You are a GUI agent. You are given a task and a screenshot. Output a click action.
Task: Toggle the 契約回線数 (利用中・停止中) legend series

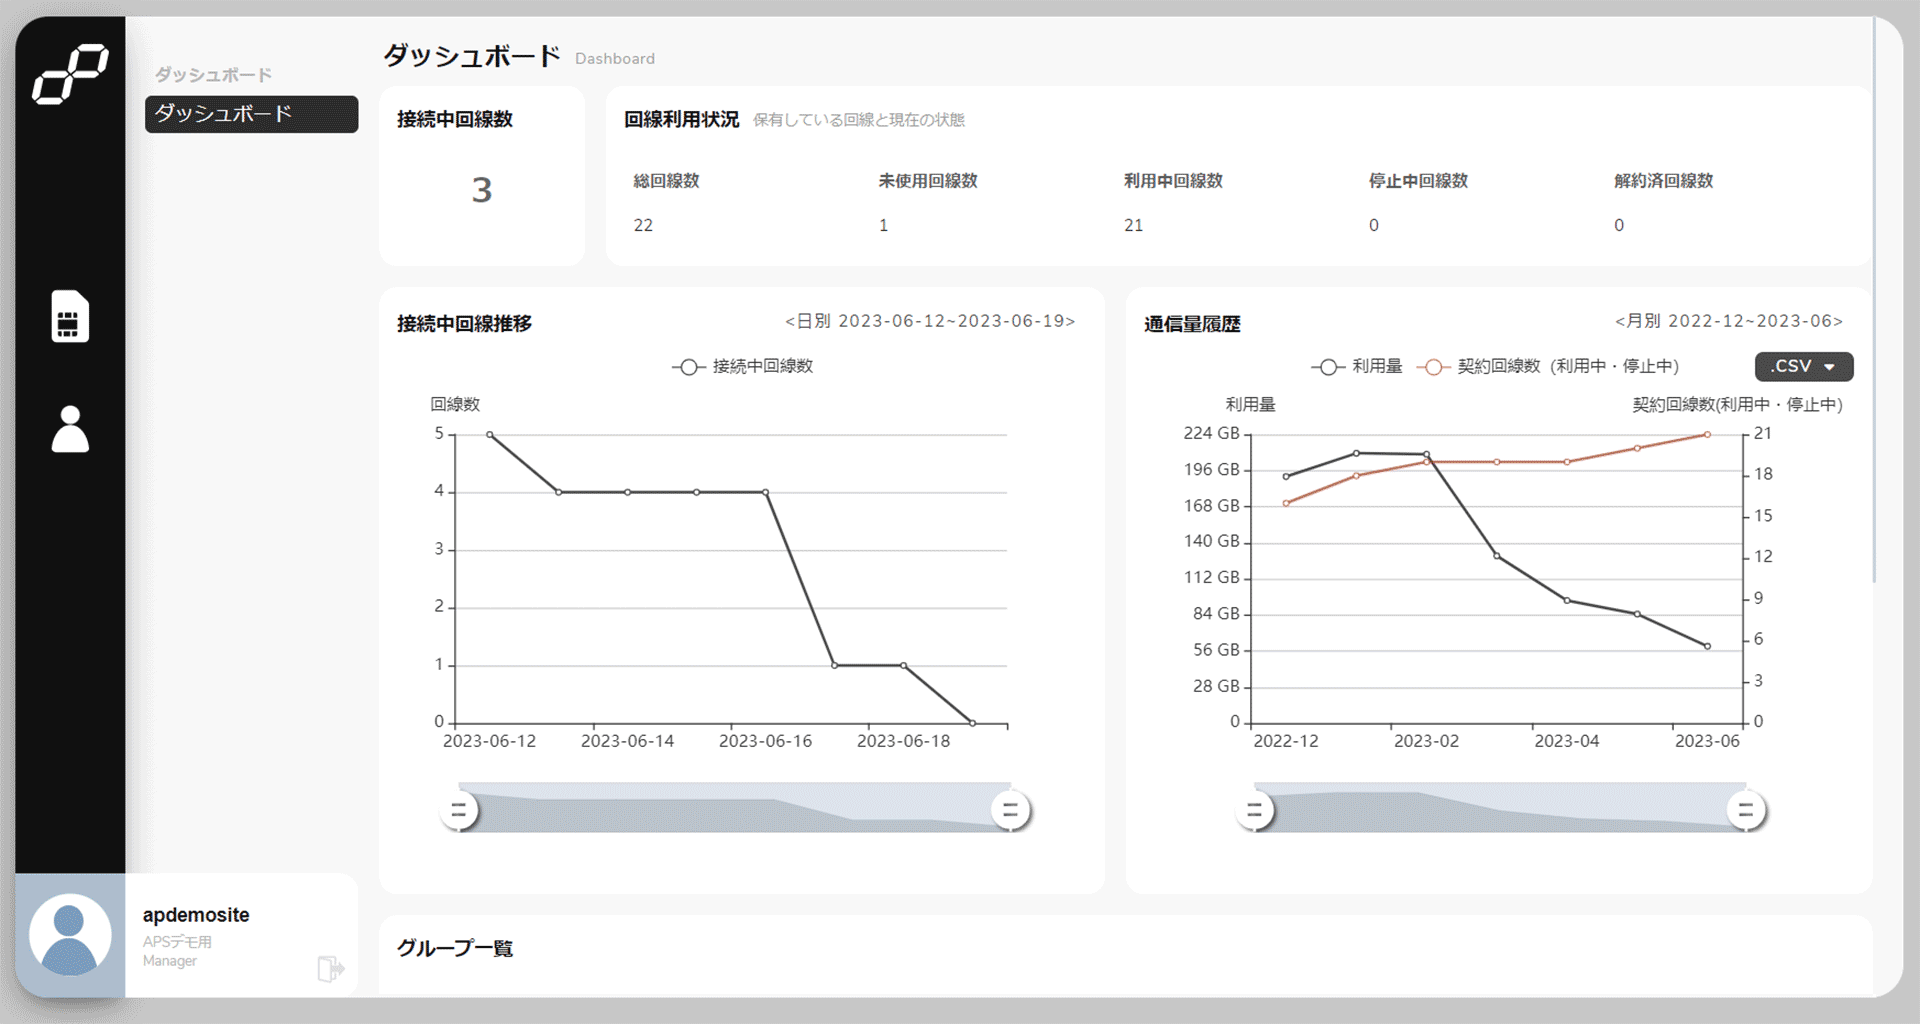coord(1547,367)
